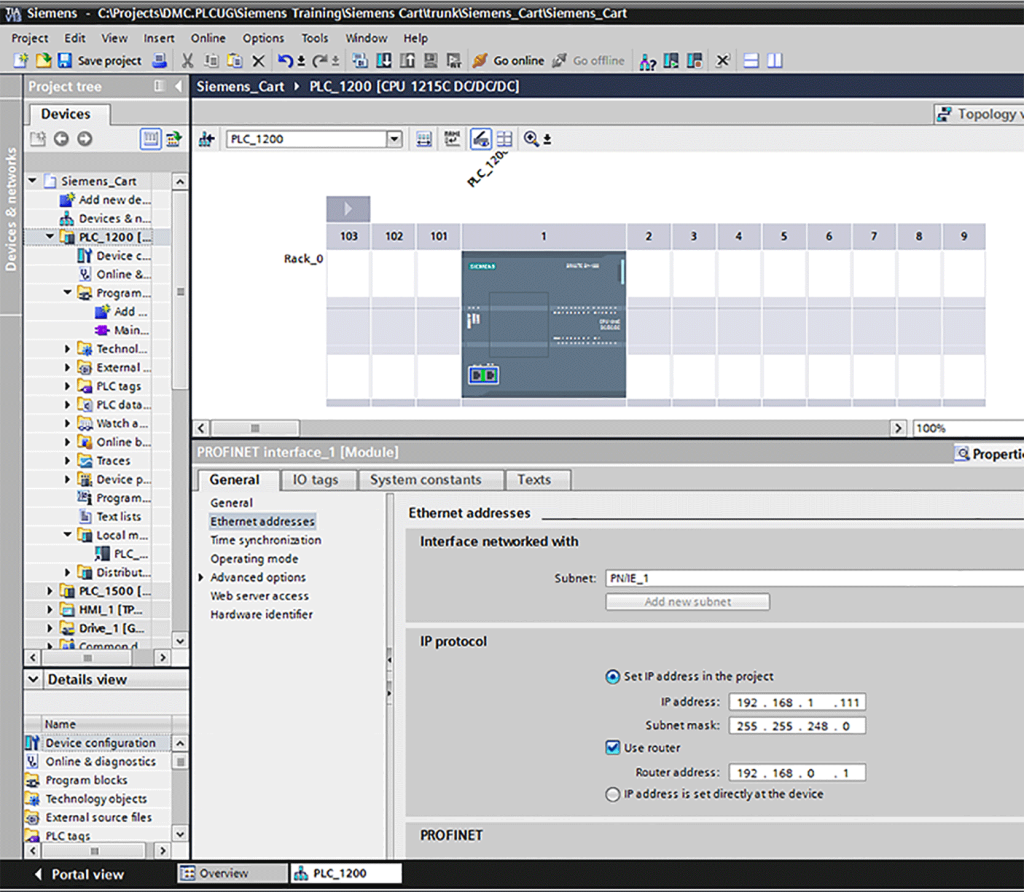Click the Undo arrow icon

(286, 61)
